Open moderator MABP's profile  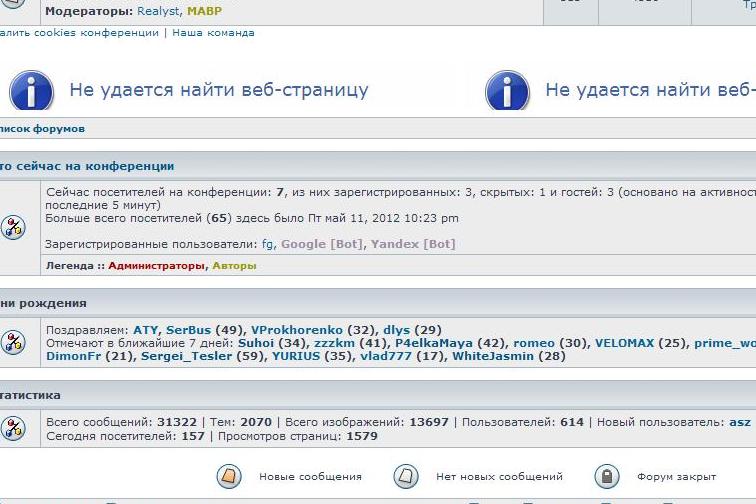[204, 12]
